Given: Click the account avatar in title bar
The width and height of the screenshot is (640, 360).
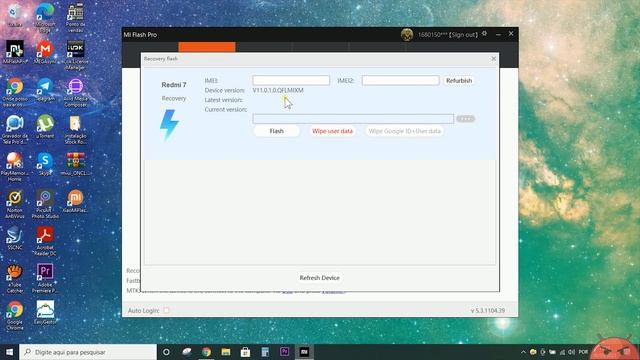Looking at the screenshot, I should 407,35.
